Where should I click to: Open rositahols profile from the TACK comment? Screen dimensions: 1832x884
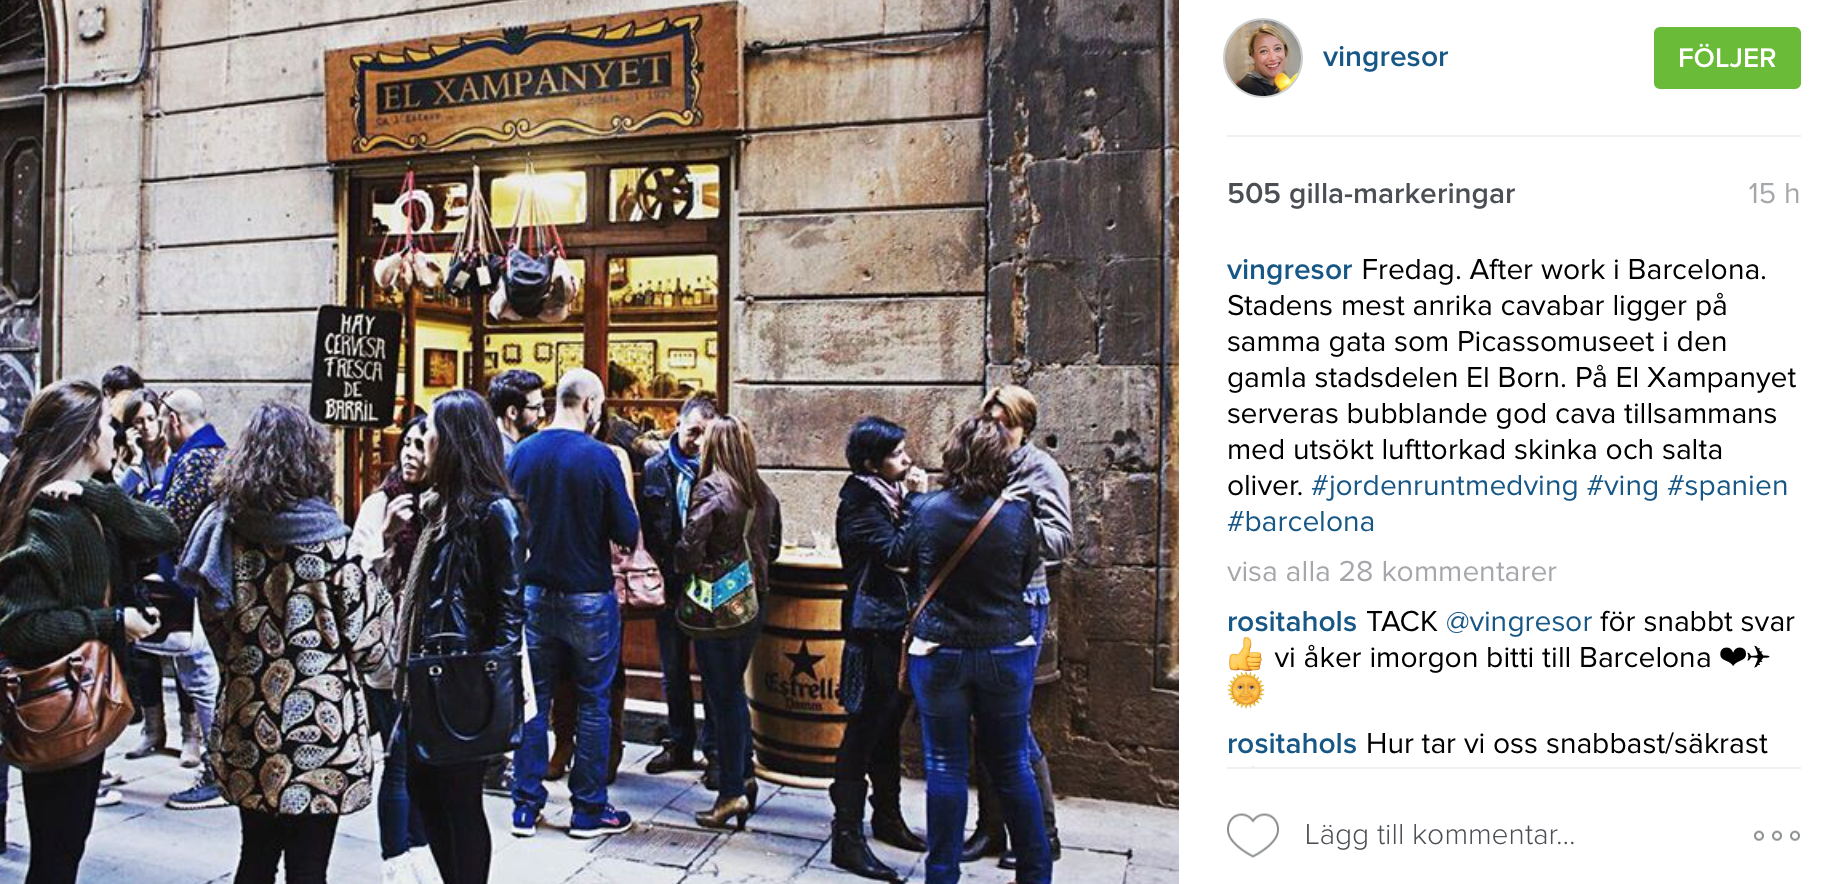click(x=1292, y=622)
